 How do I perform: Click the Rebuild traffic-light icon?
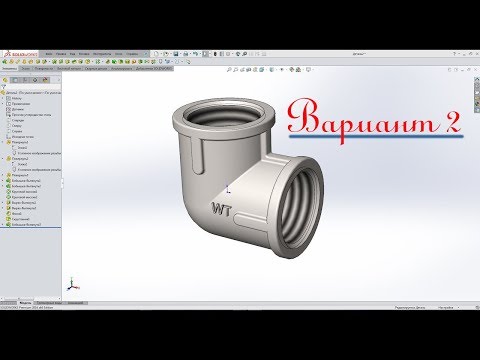(215, 54)
